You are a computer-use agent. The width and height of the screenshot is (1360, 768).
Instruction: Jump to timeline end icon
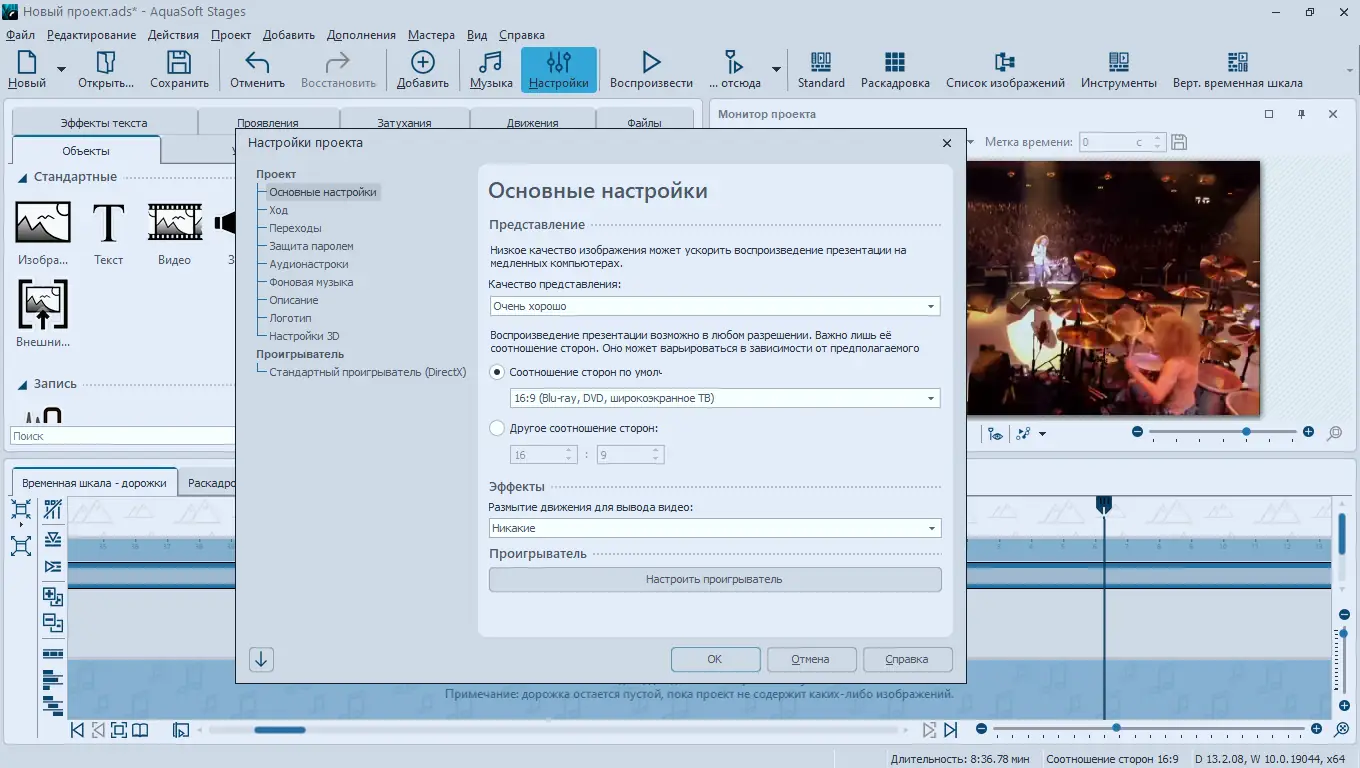point(950,730)
